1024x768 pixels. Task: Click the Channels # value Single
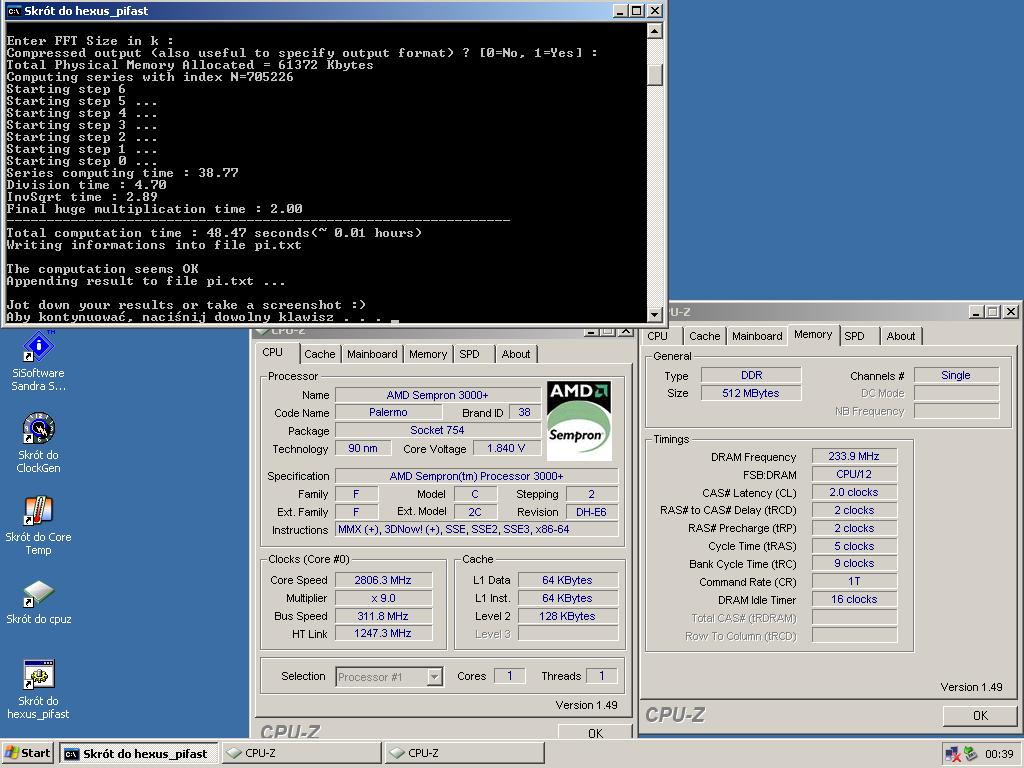[956, 375]
